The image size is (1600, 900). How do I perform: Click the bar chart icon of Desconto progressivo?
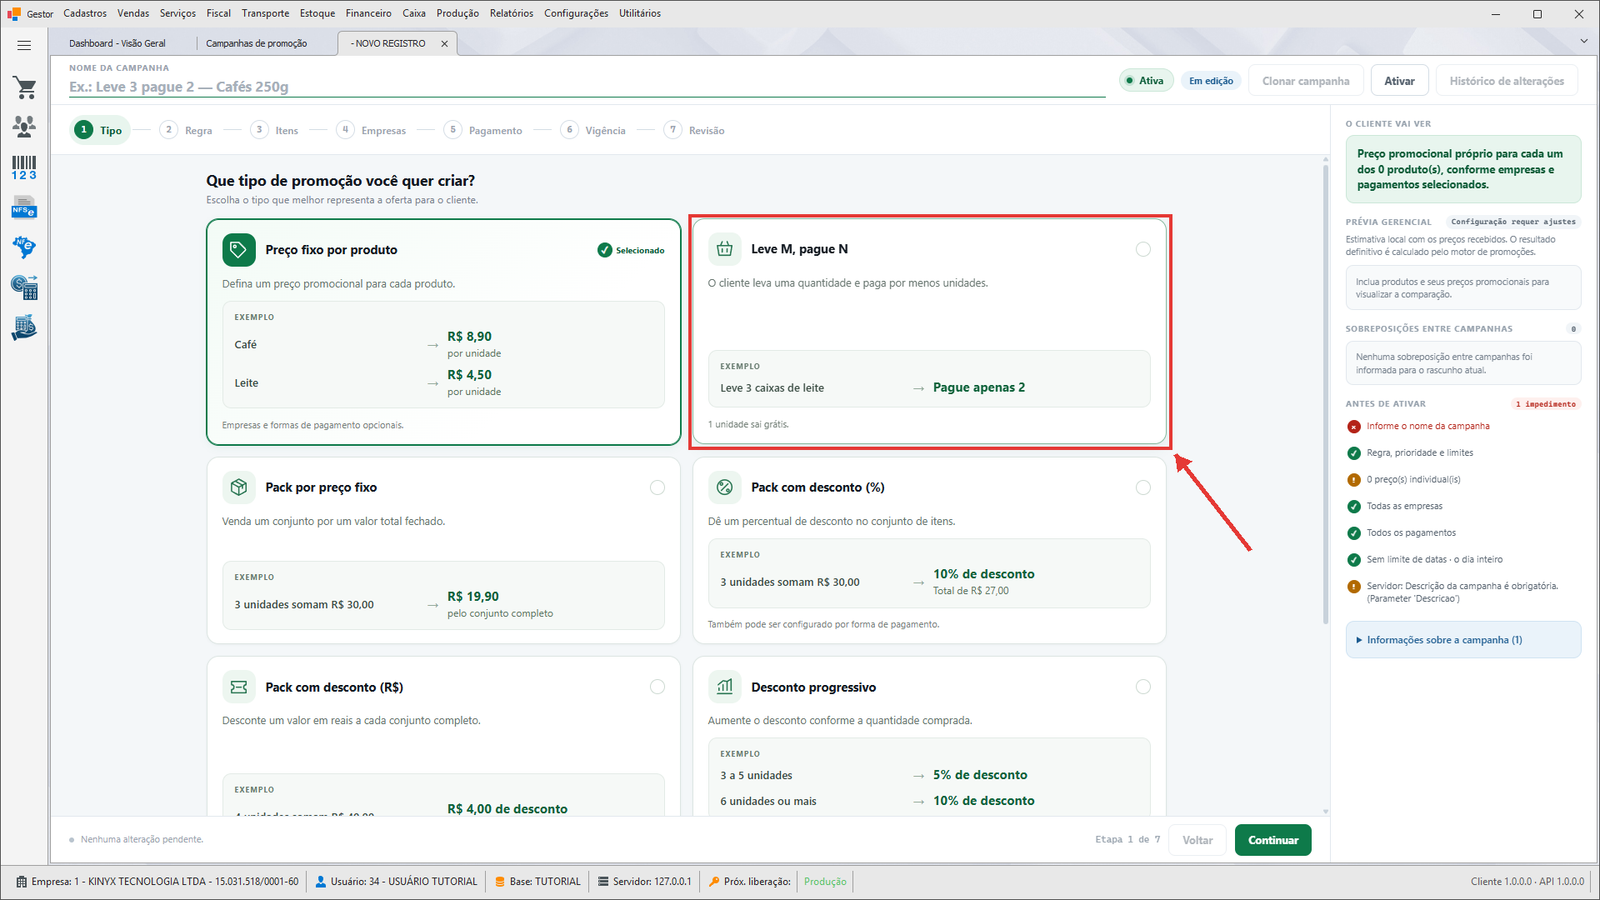tap(724, 687)
